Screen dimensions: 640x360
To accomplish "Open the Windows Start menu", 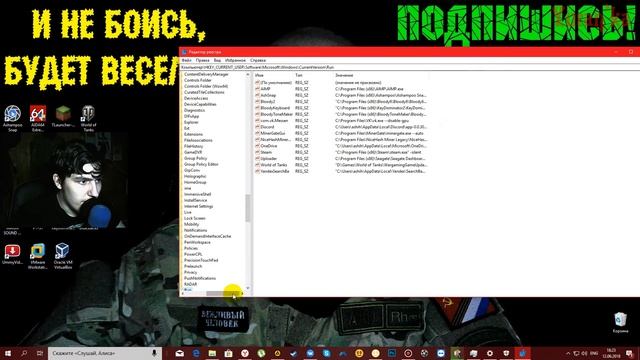I will pos(8,353).
